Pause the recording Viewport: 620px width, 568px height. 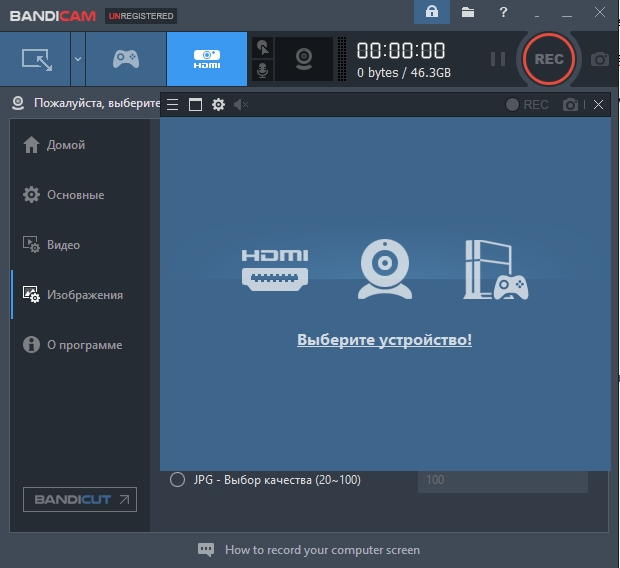pyautogui.click(x=497, y=59)
